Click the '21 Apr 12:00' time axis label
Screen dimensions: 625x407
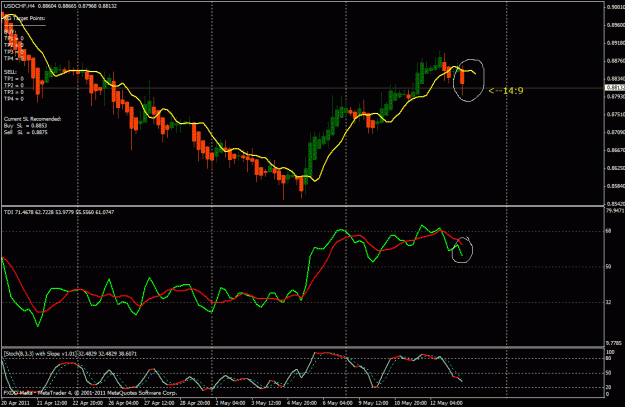point(52,403)
